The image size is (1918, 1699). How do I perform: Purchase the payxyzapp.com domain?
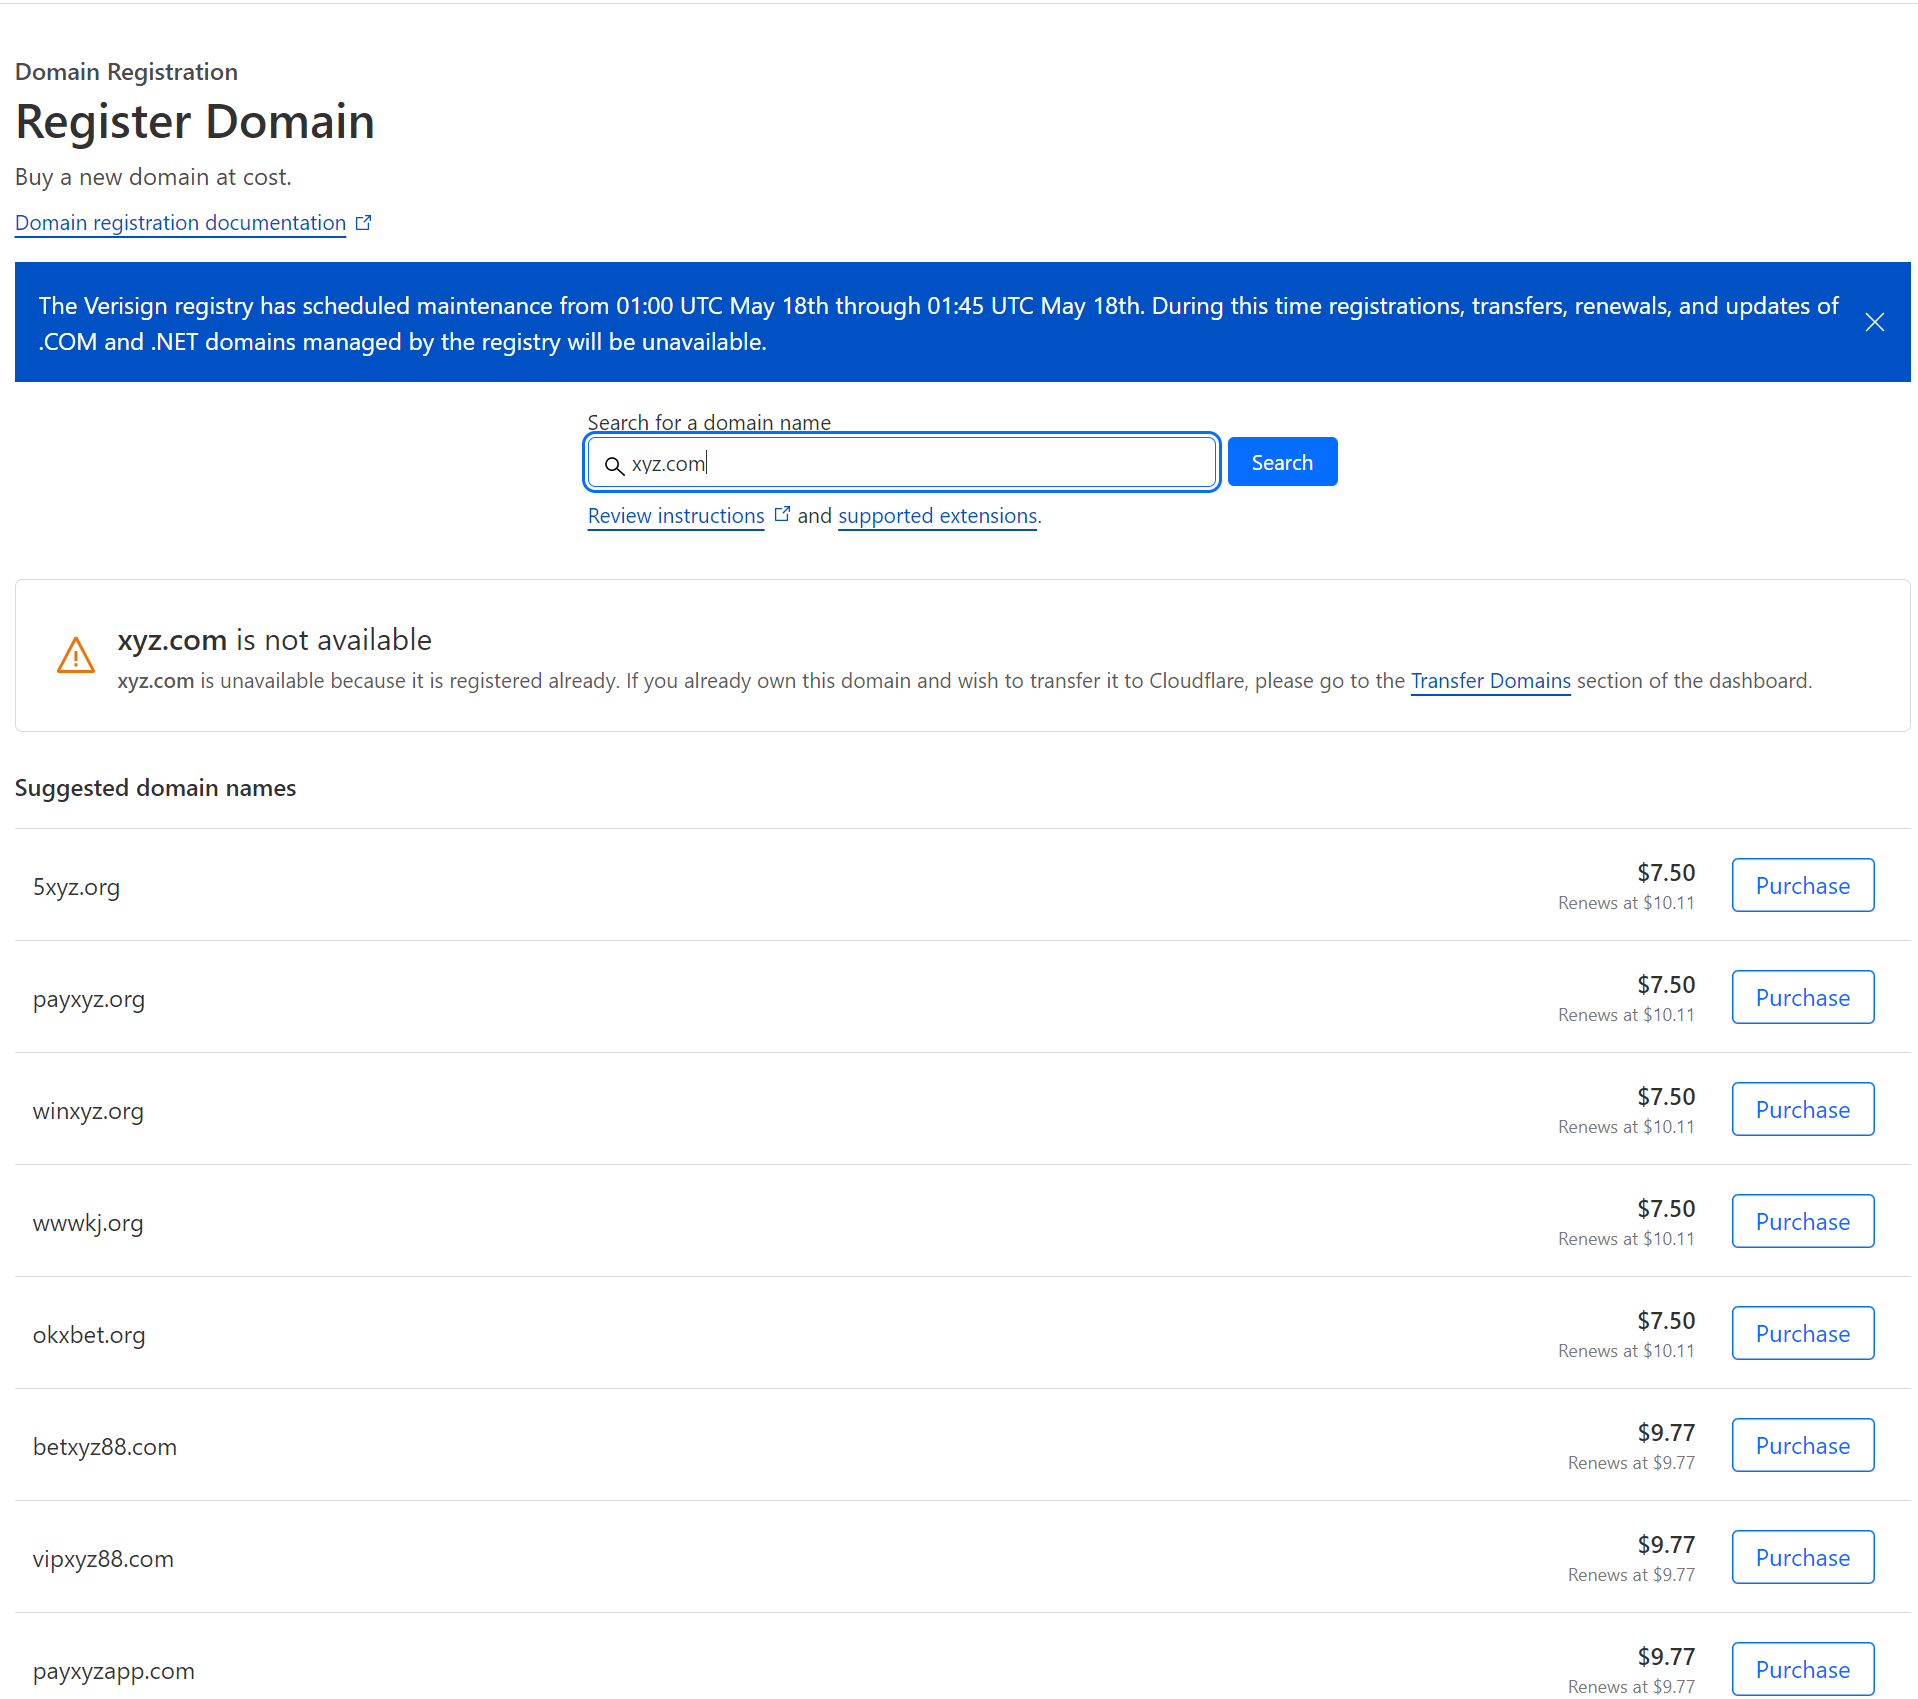[x=1801, y=1668]
